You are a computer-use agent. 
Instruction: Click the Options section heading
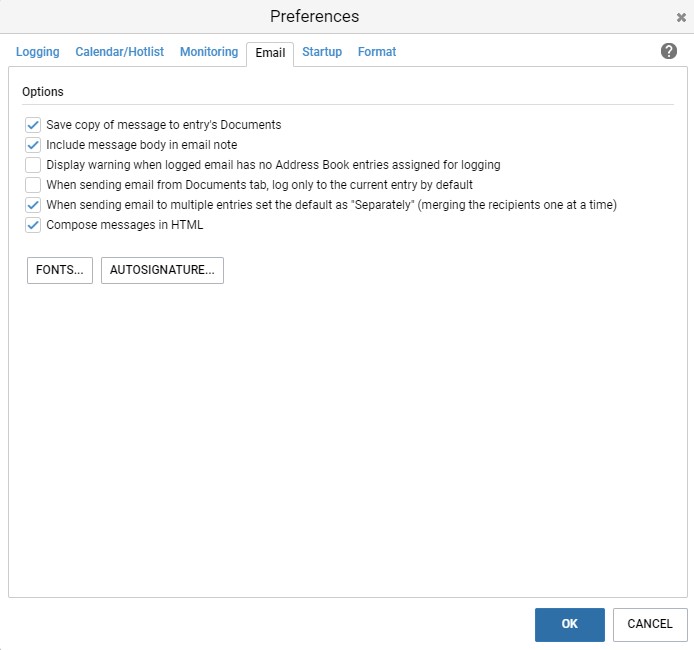click(x=43, y=92)
